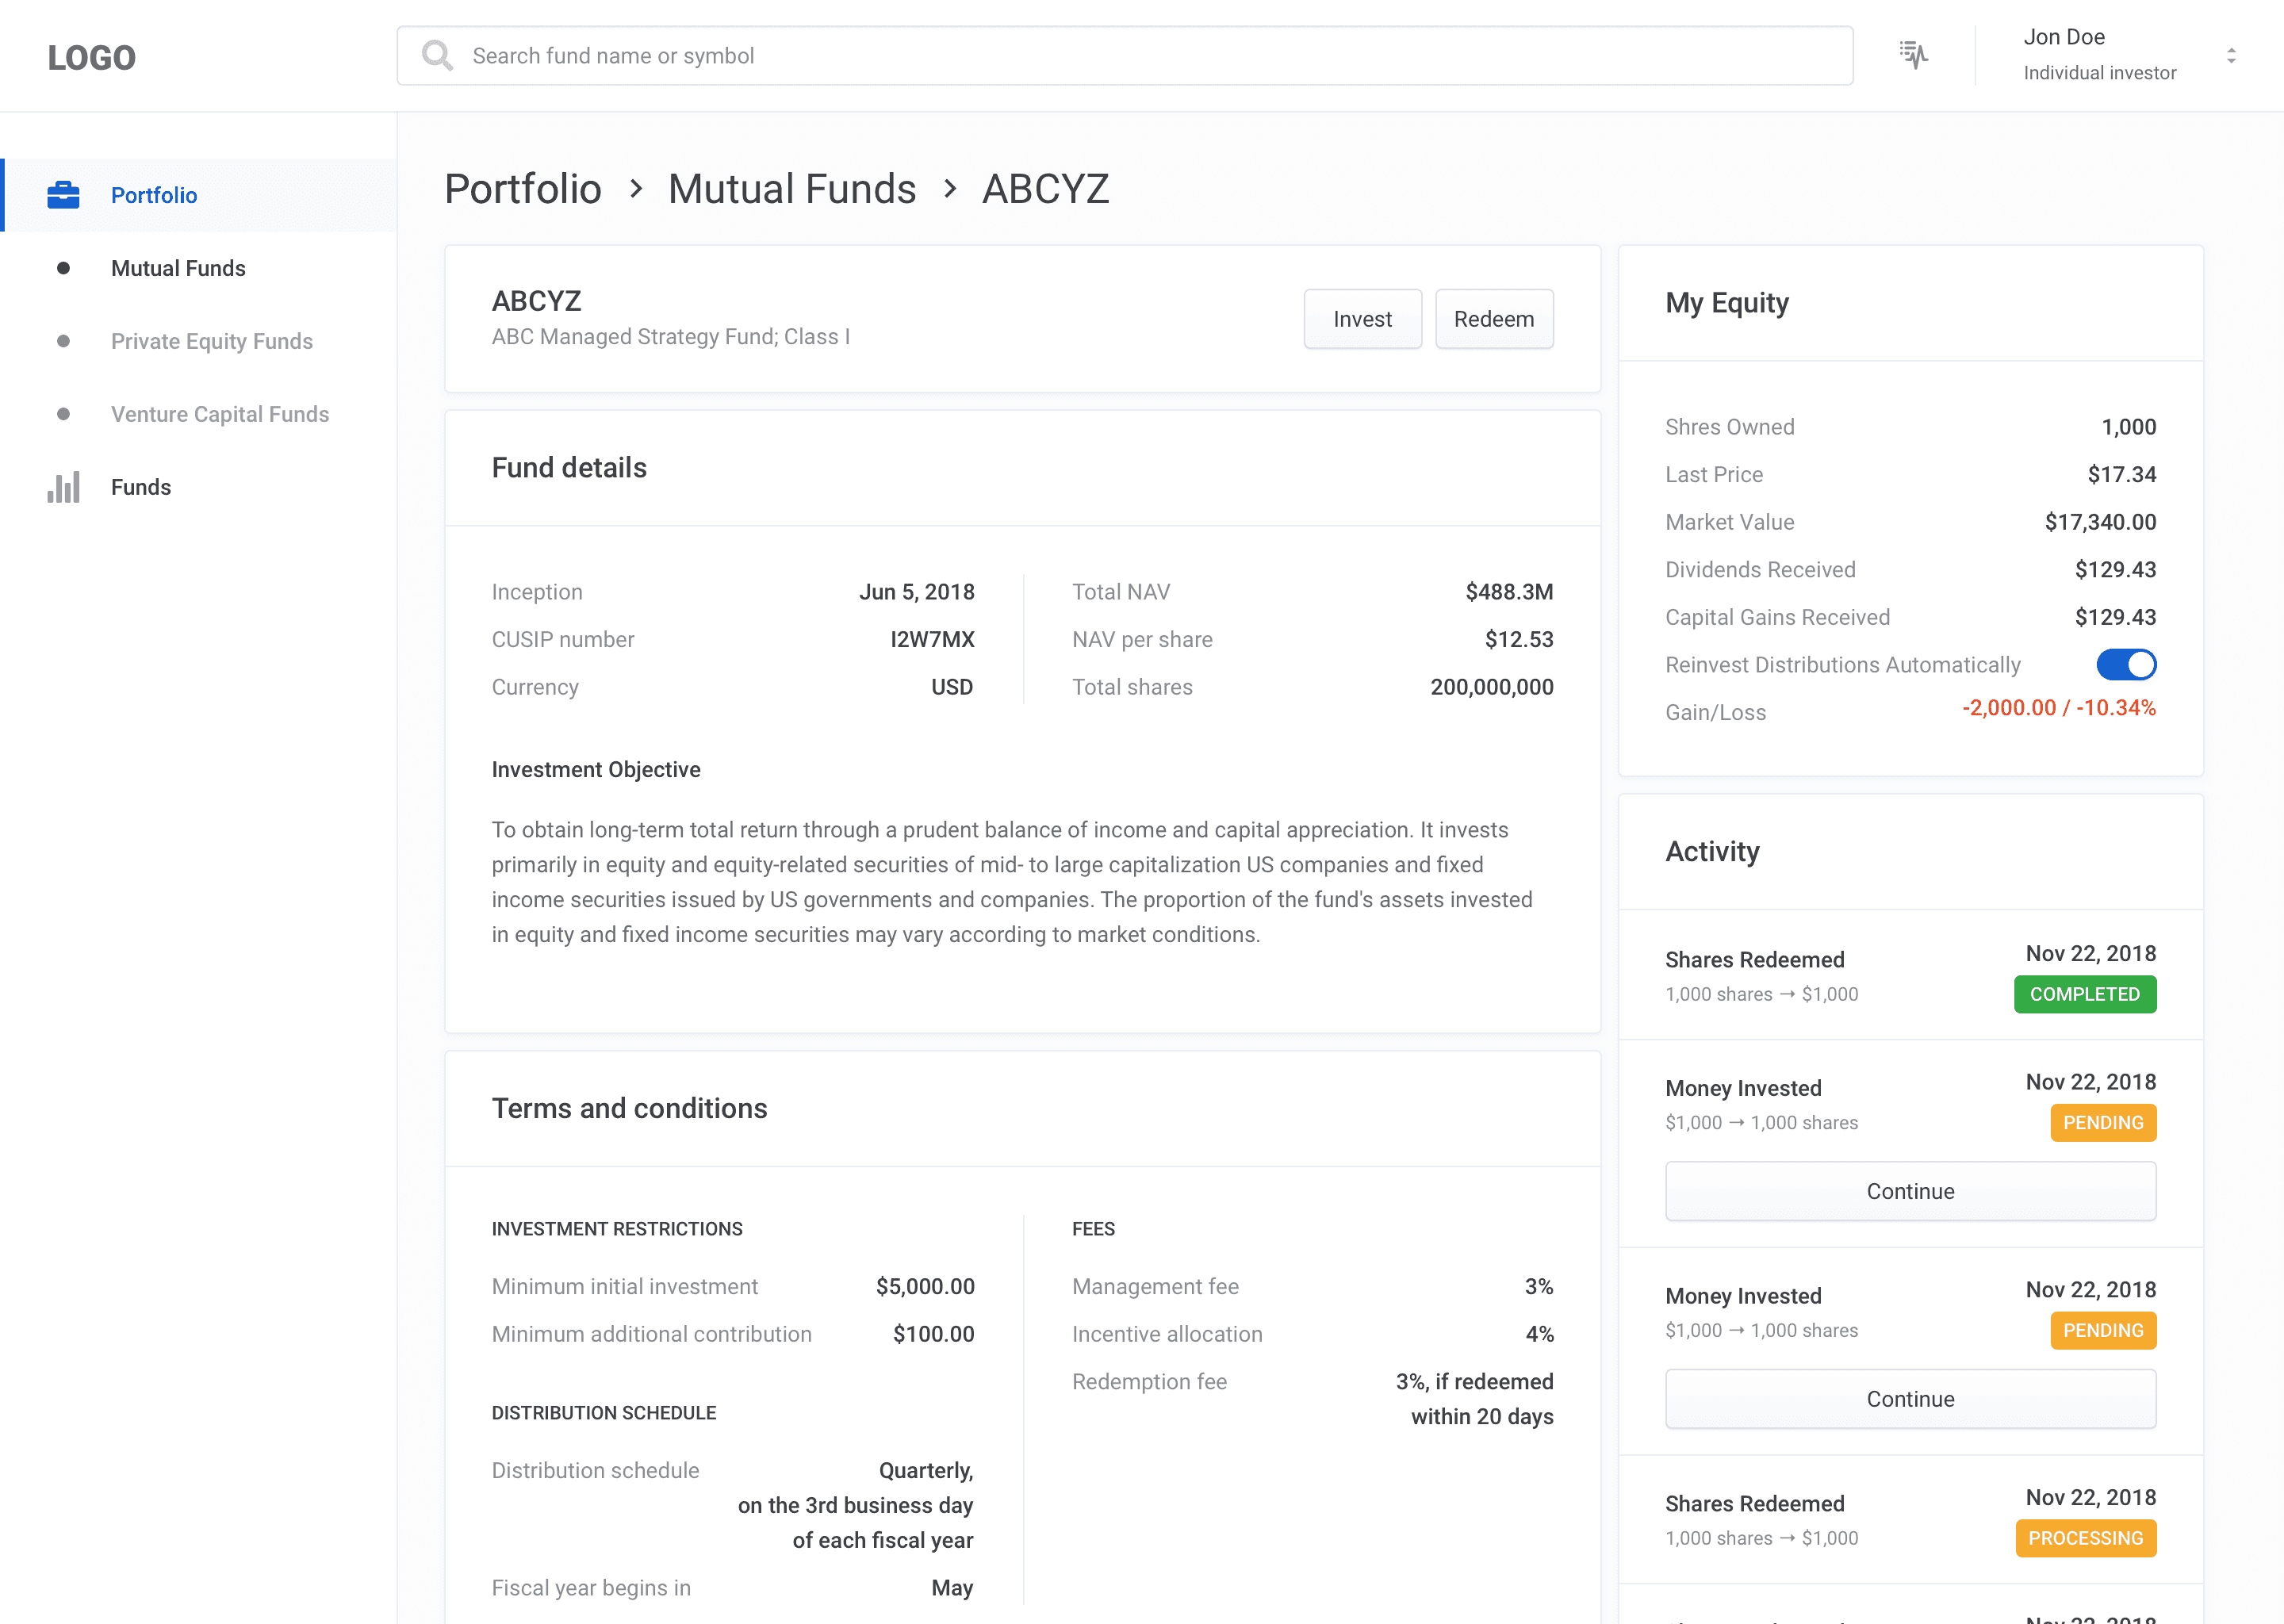Viewport: 2284px width, 1624px height.
Task: Select Private Equity Funds in sidebar
Action: pyautogui.click(x=212, y=341)
